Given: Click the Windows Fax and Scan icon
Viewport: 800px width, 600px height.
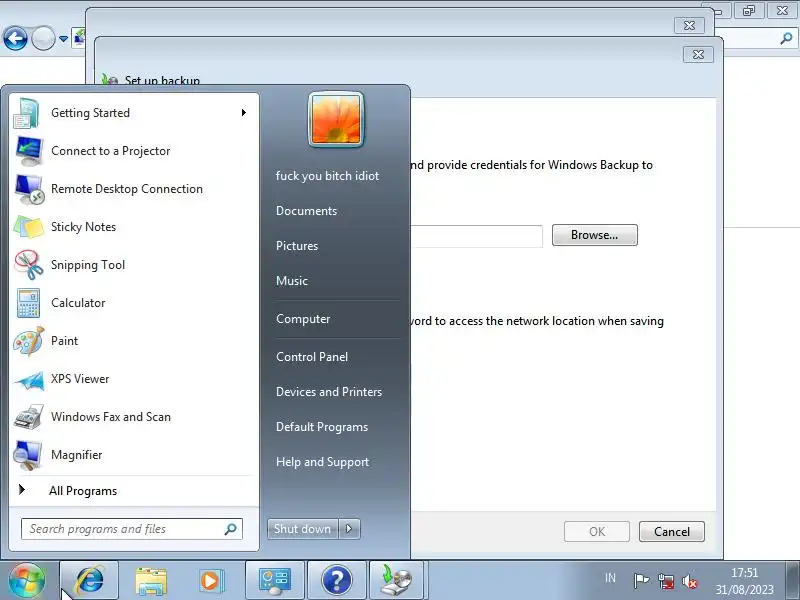Looking at the screenshot, I should coord(29,417).
